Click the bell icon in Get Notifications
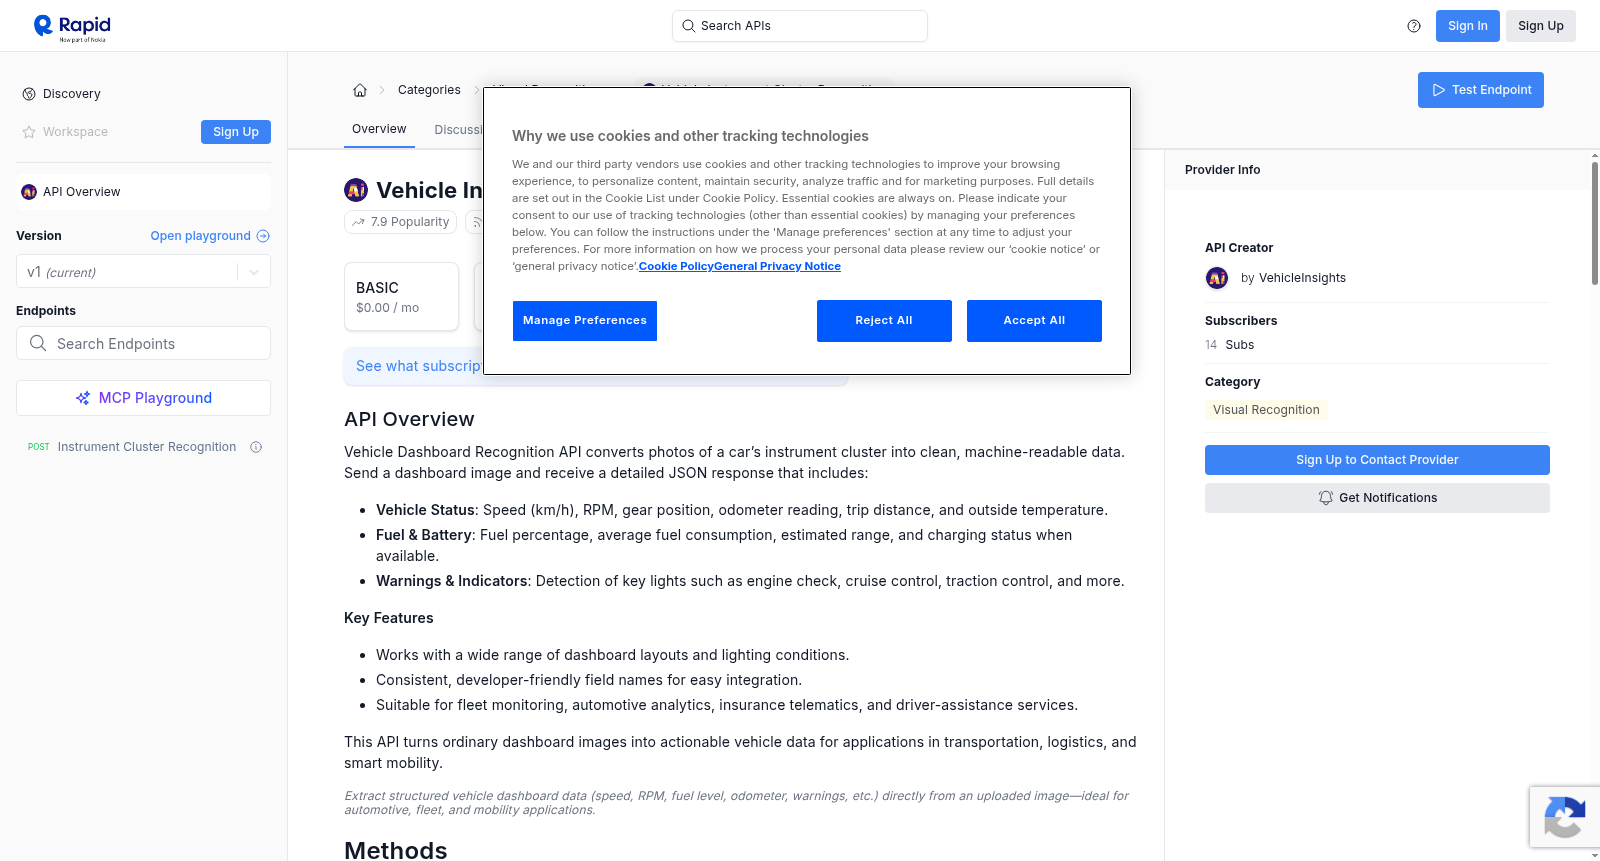The height and width of the screenshot is (861, 1600). 1326,498
